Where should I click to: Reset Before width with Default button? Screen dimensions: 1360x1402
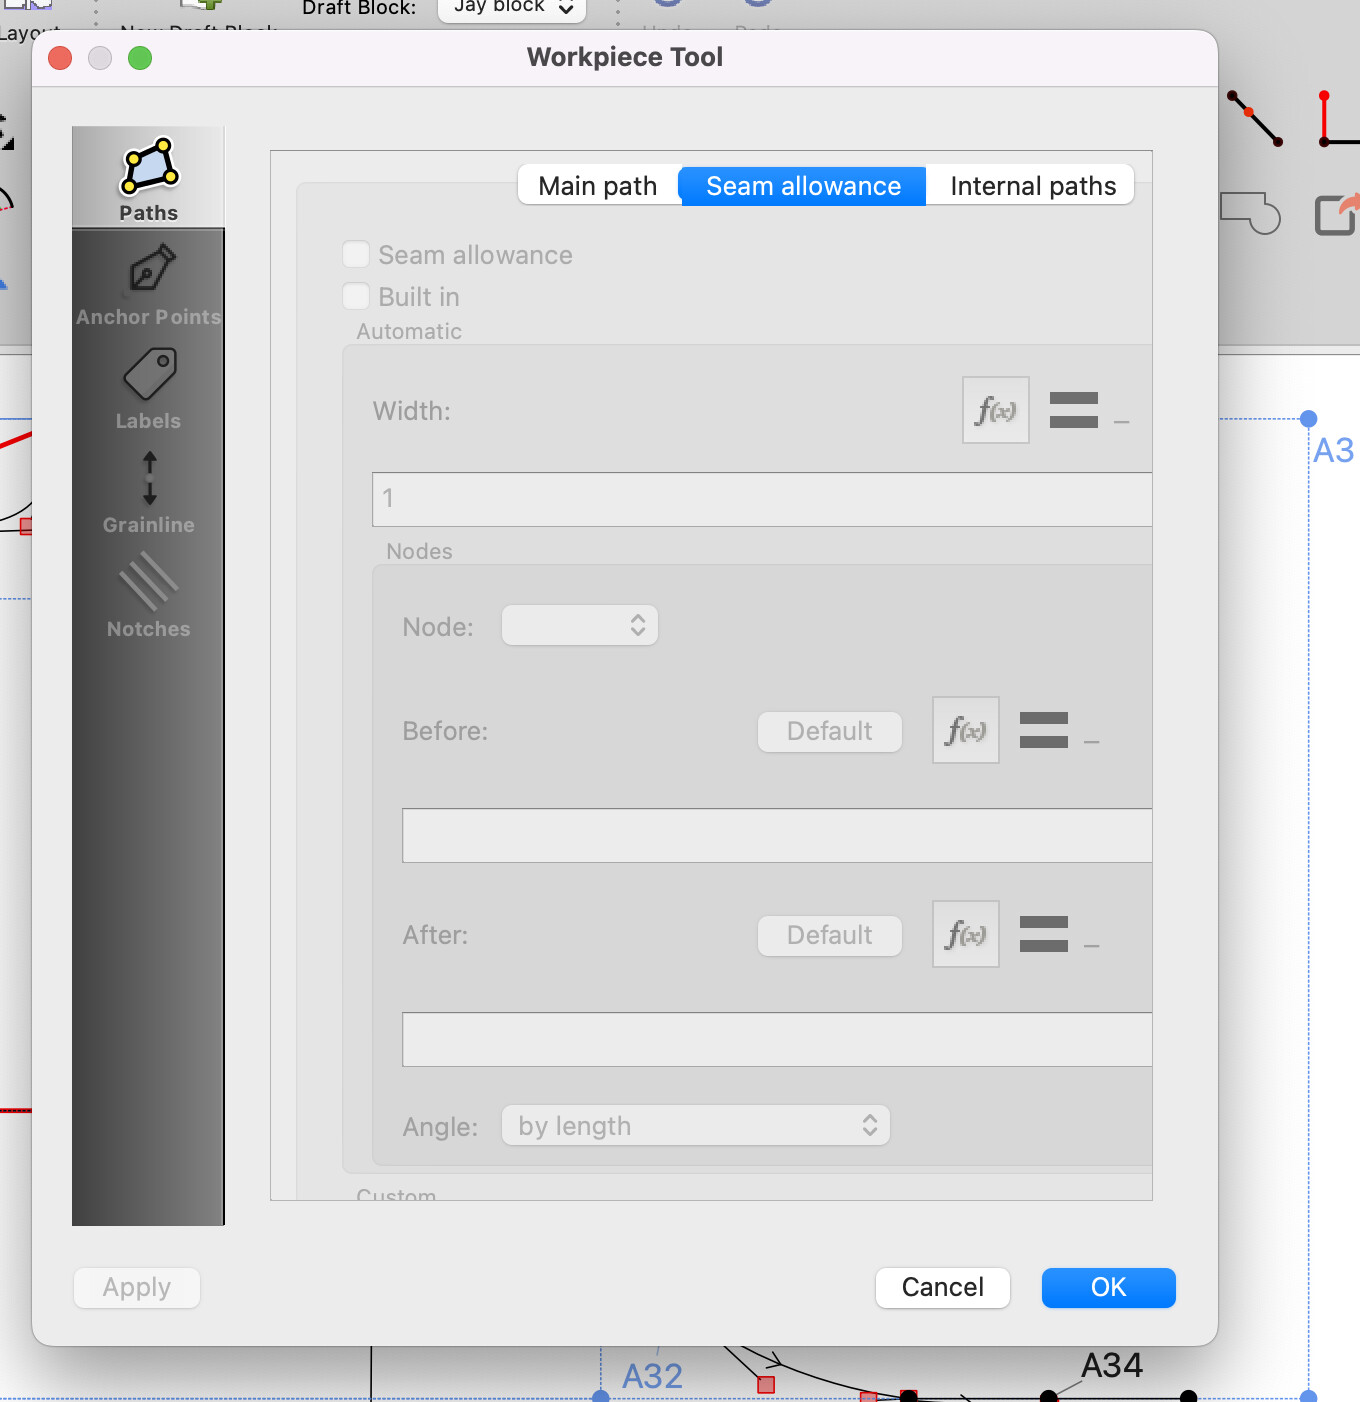coord(829,731)
